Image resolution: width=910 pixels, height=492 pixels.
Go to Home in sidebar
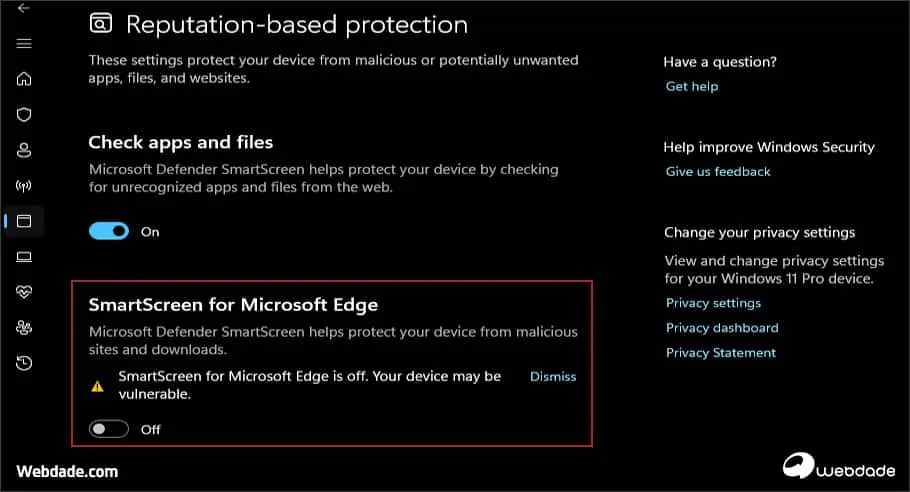24,80
